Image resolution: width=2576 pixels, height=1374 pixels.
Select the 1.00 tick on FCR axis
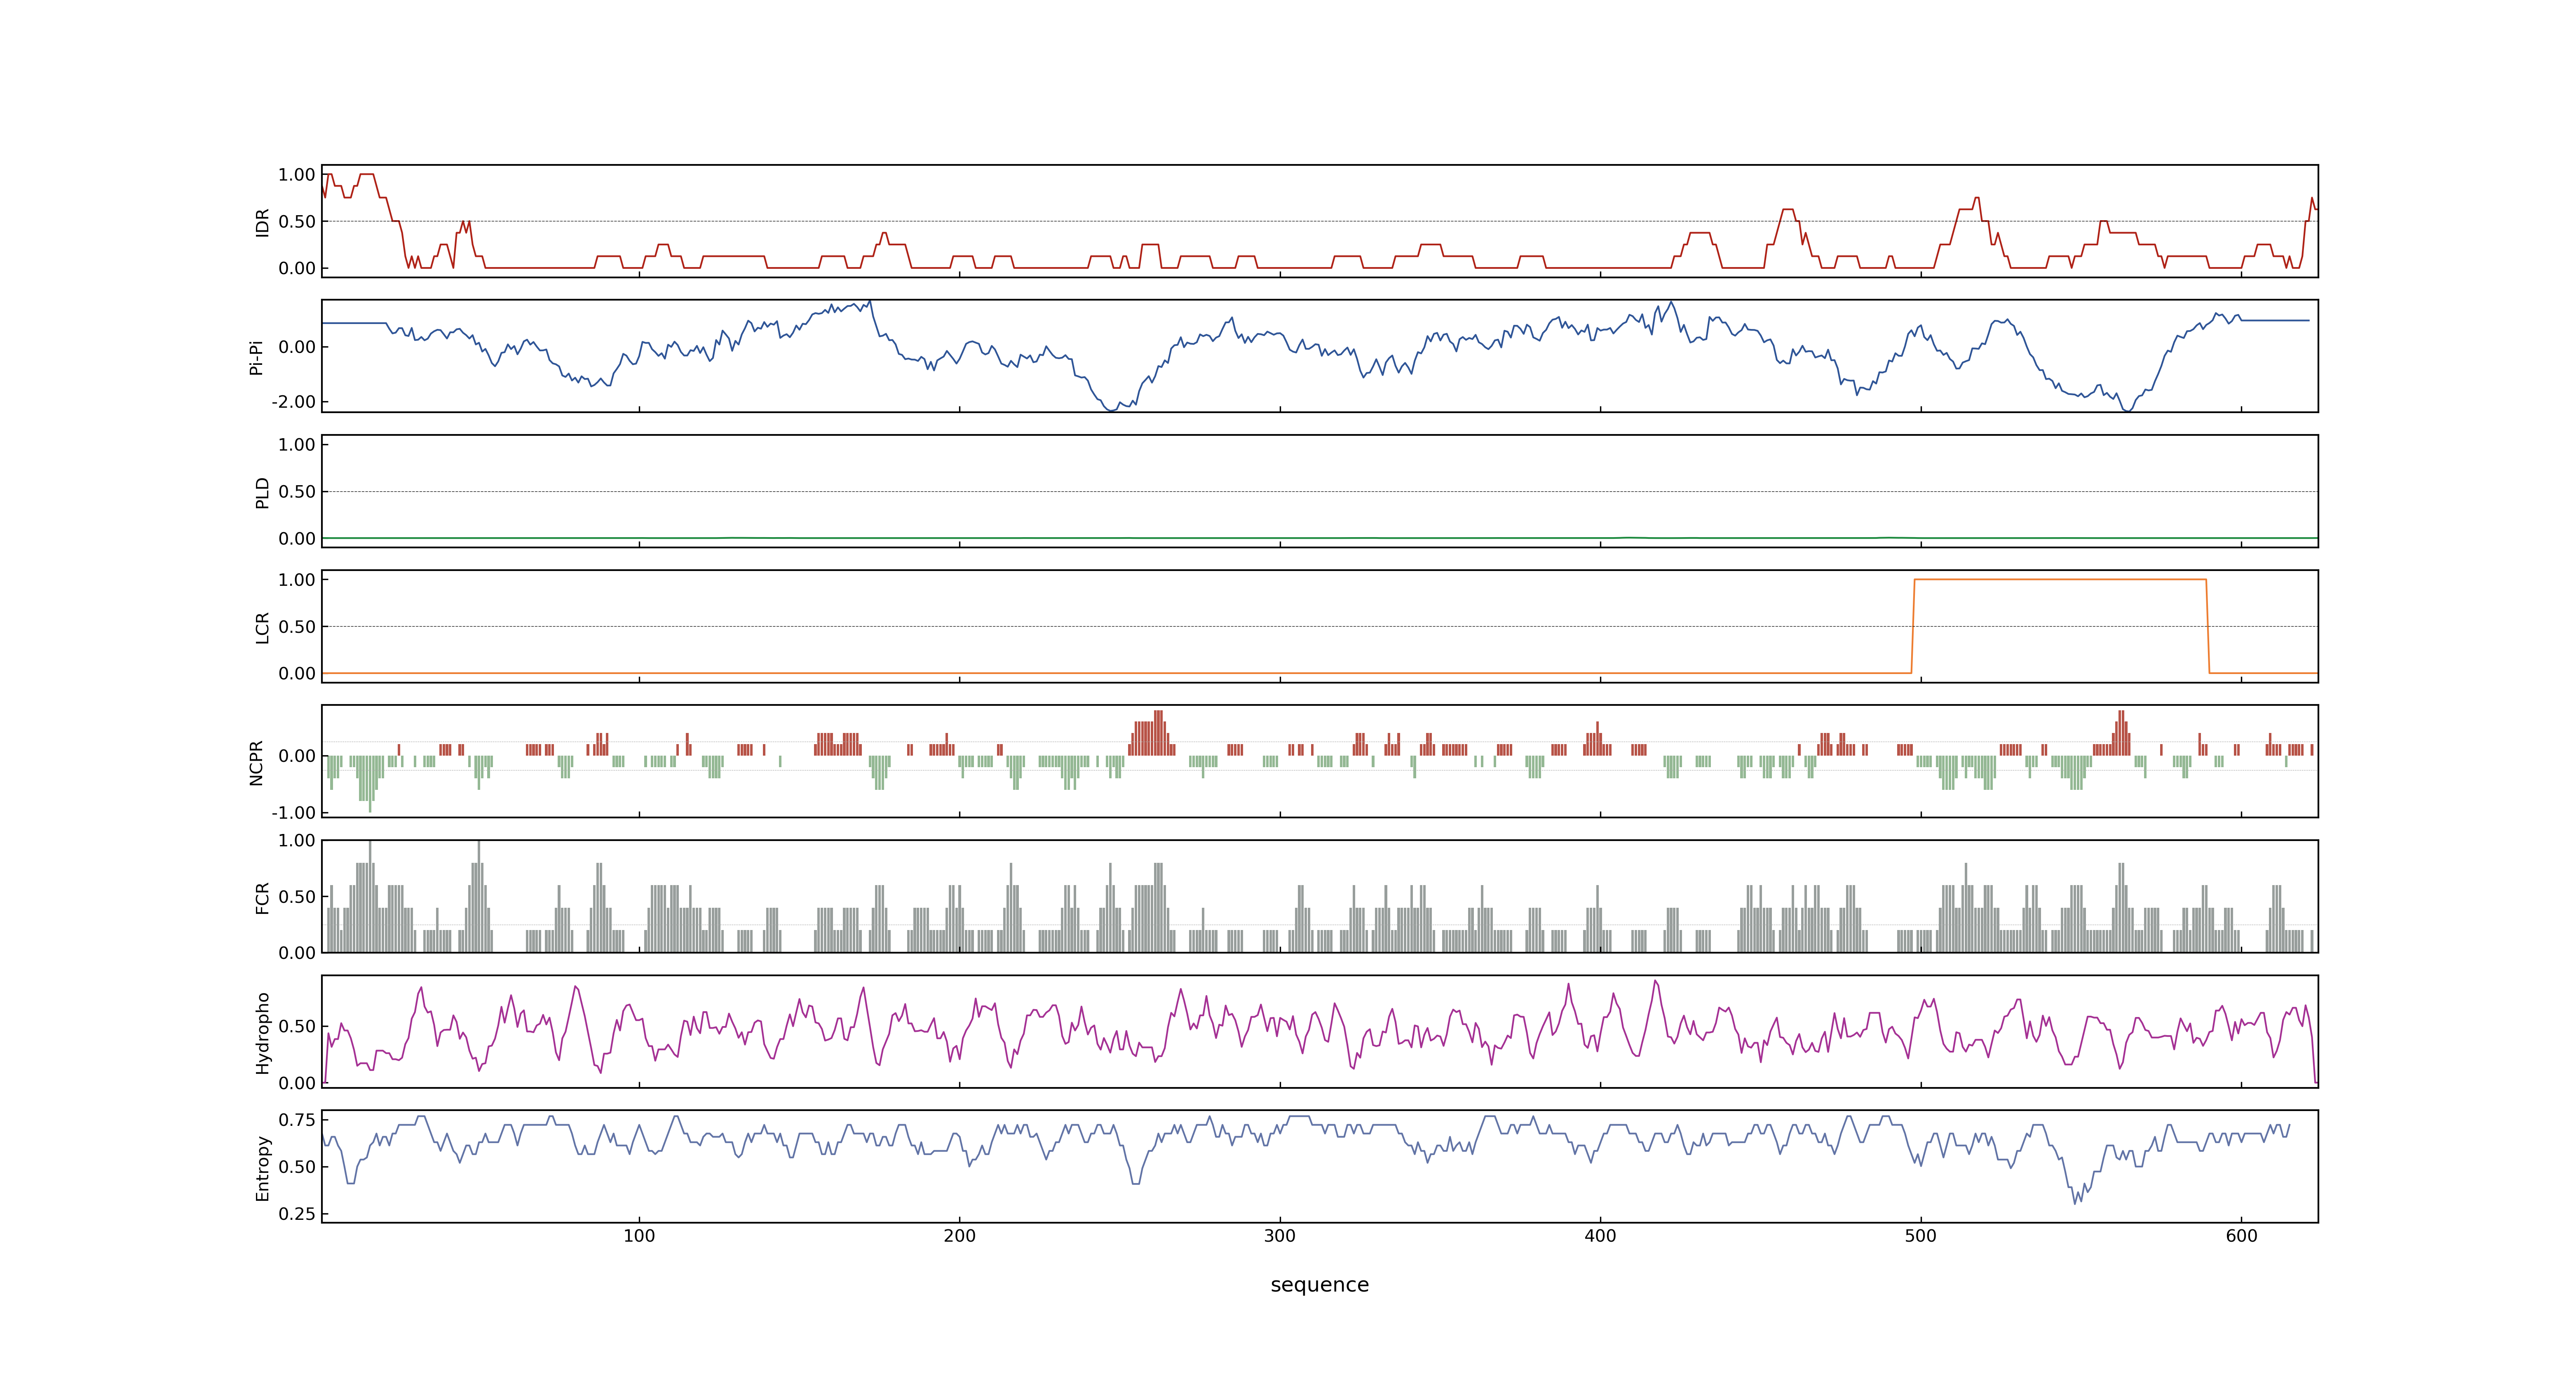[x=297, y=841]
